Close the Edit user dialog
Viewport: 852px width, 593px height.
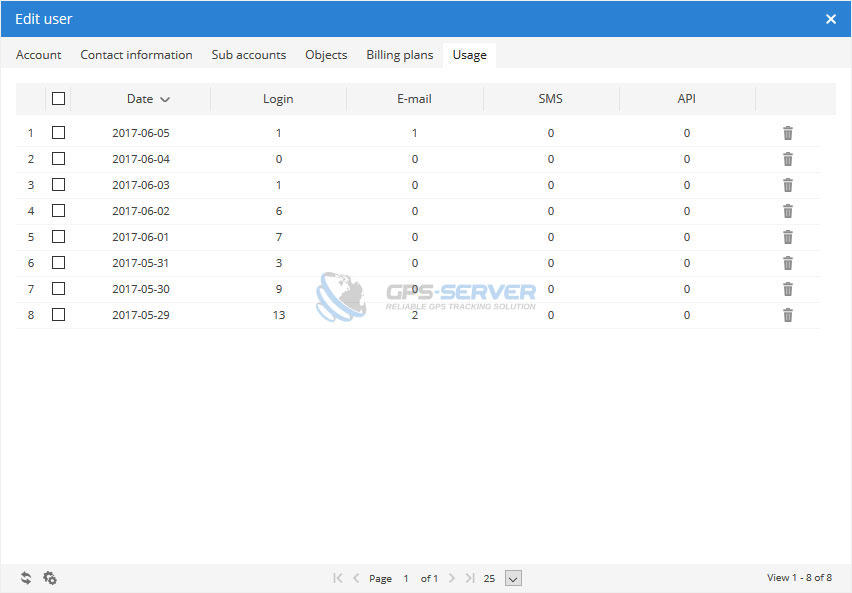(x=830, y=19)
